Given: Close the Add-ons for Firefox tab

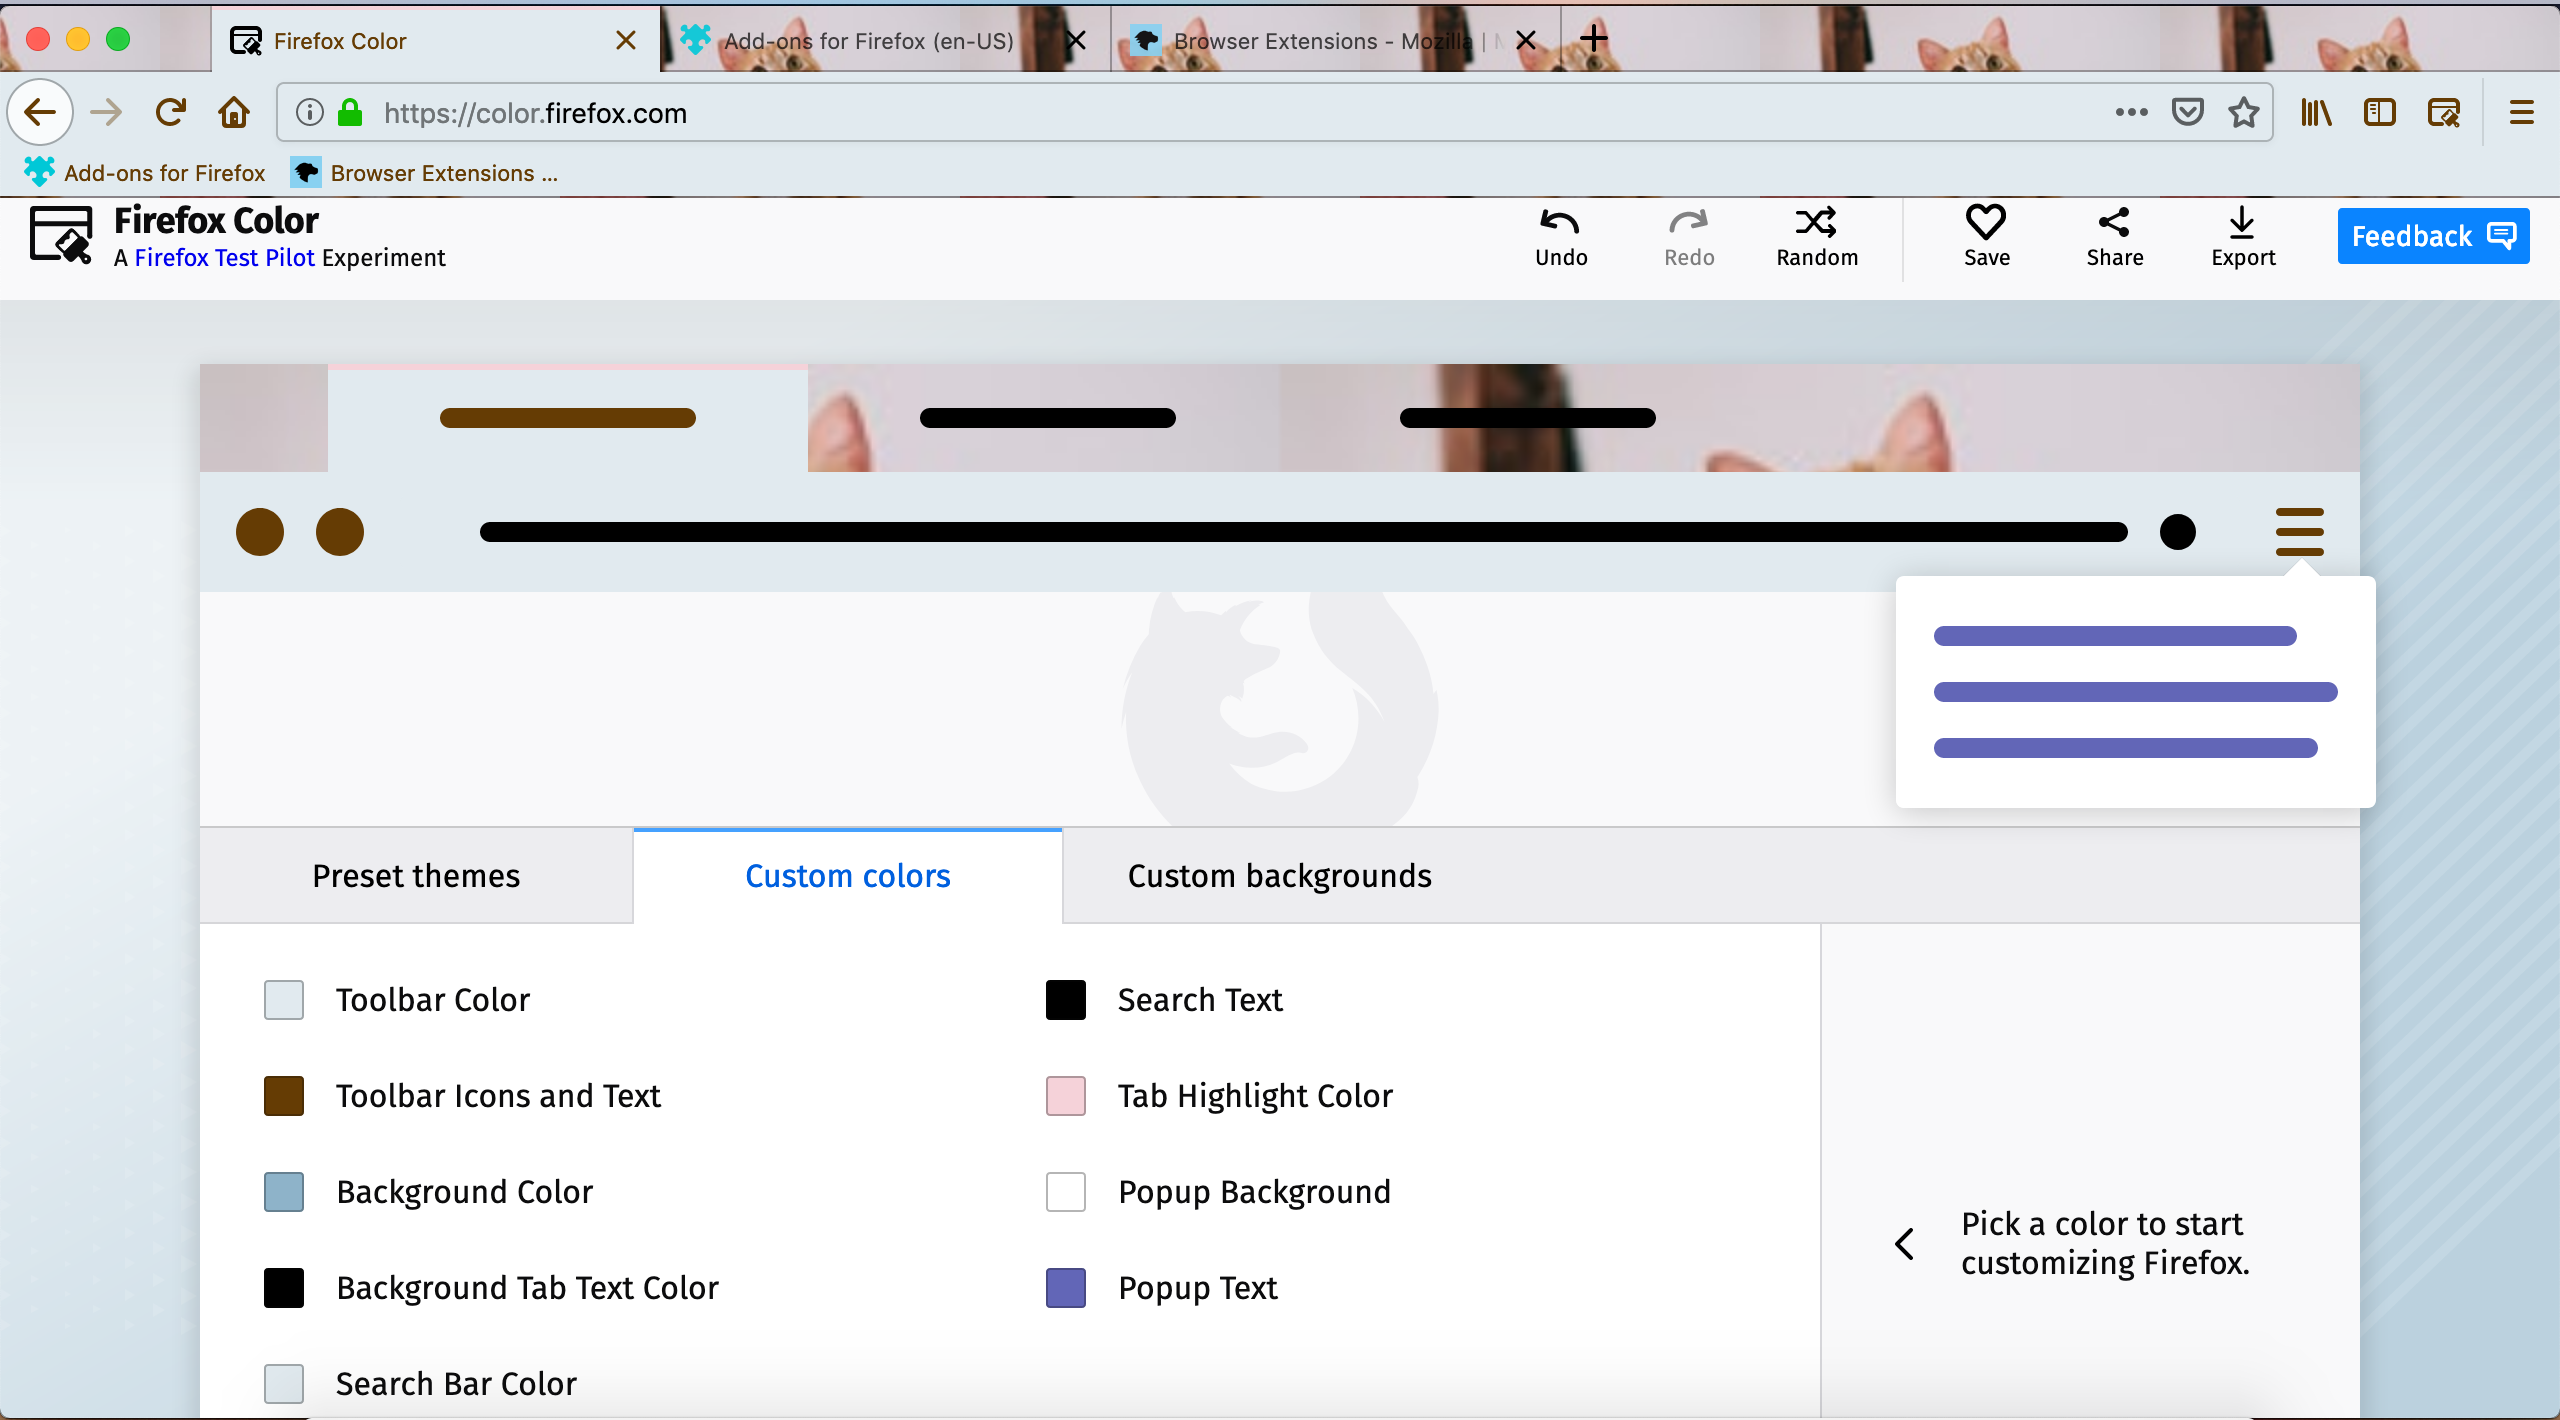Looking at the screenshot, I should tap(1076, 40).
